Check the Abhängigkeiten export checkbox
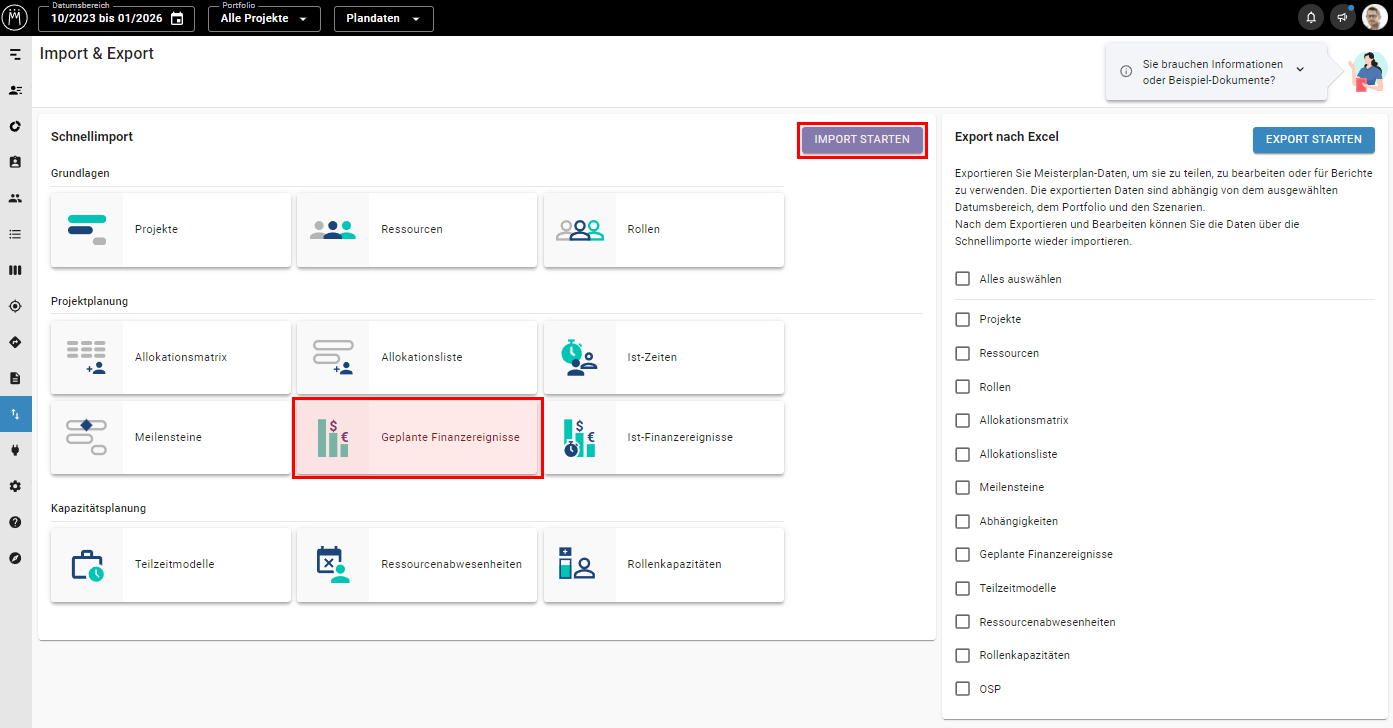 point(963,521)
